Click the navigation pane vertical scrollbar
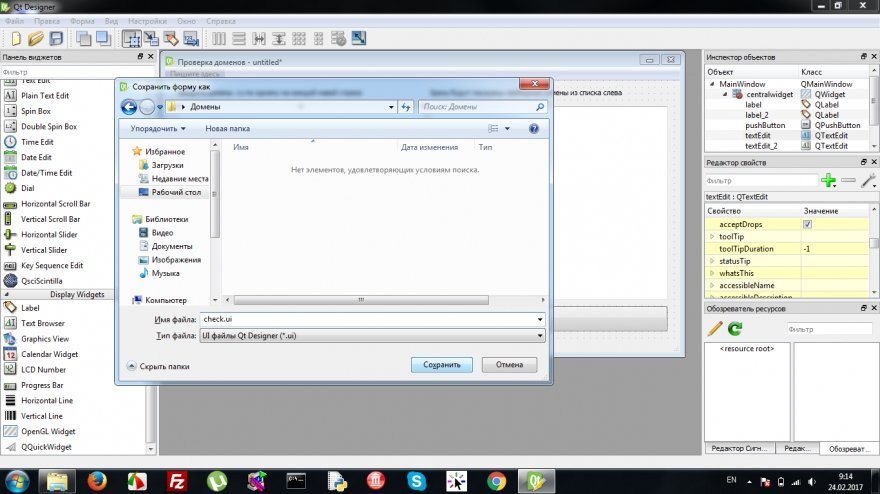Screen dimensions: 880x494 pos(215,194)
